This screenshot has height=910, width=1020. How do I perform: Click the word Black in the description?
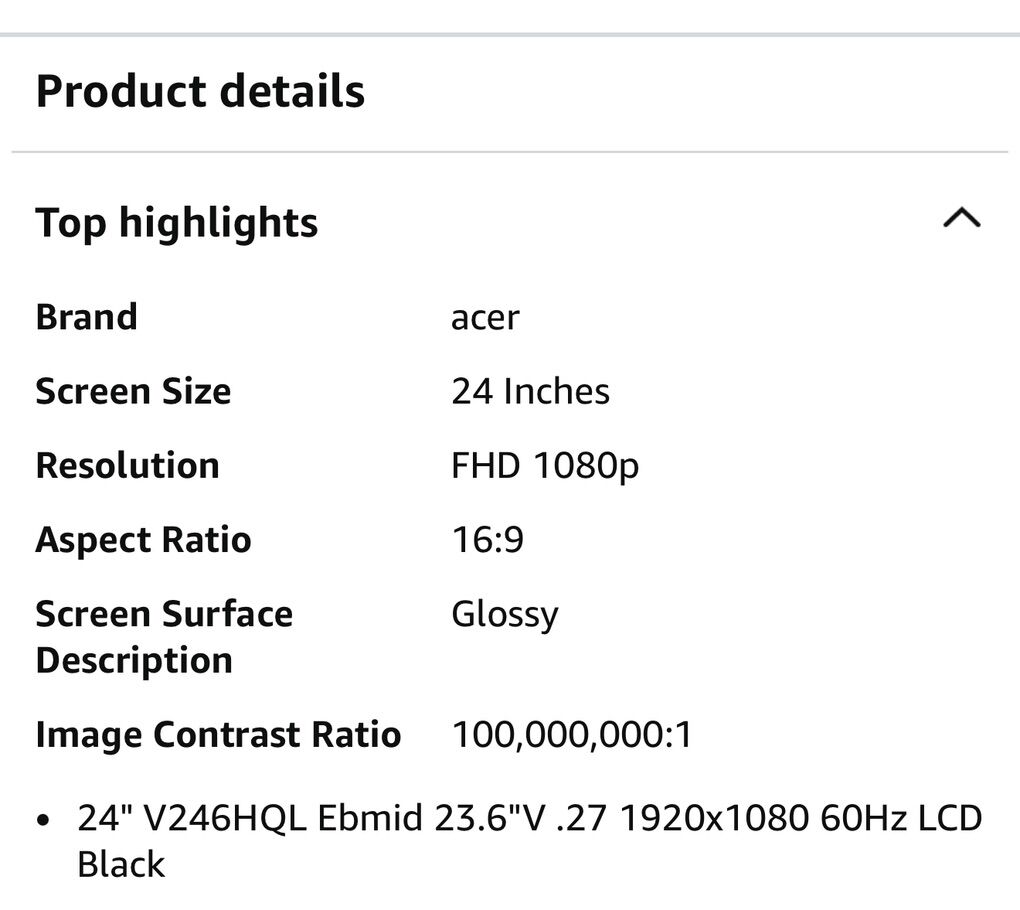[x=121, y=864]
